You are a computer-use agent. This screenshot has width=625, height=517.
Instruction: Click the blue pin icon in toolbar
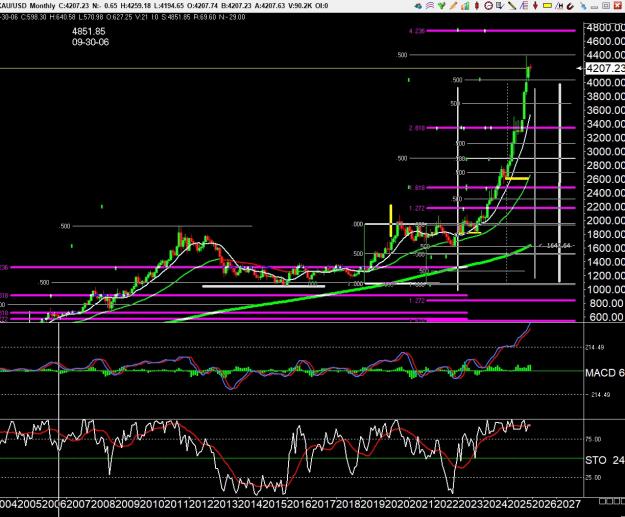point(583,6)
